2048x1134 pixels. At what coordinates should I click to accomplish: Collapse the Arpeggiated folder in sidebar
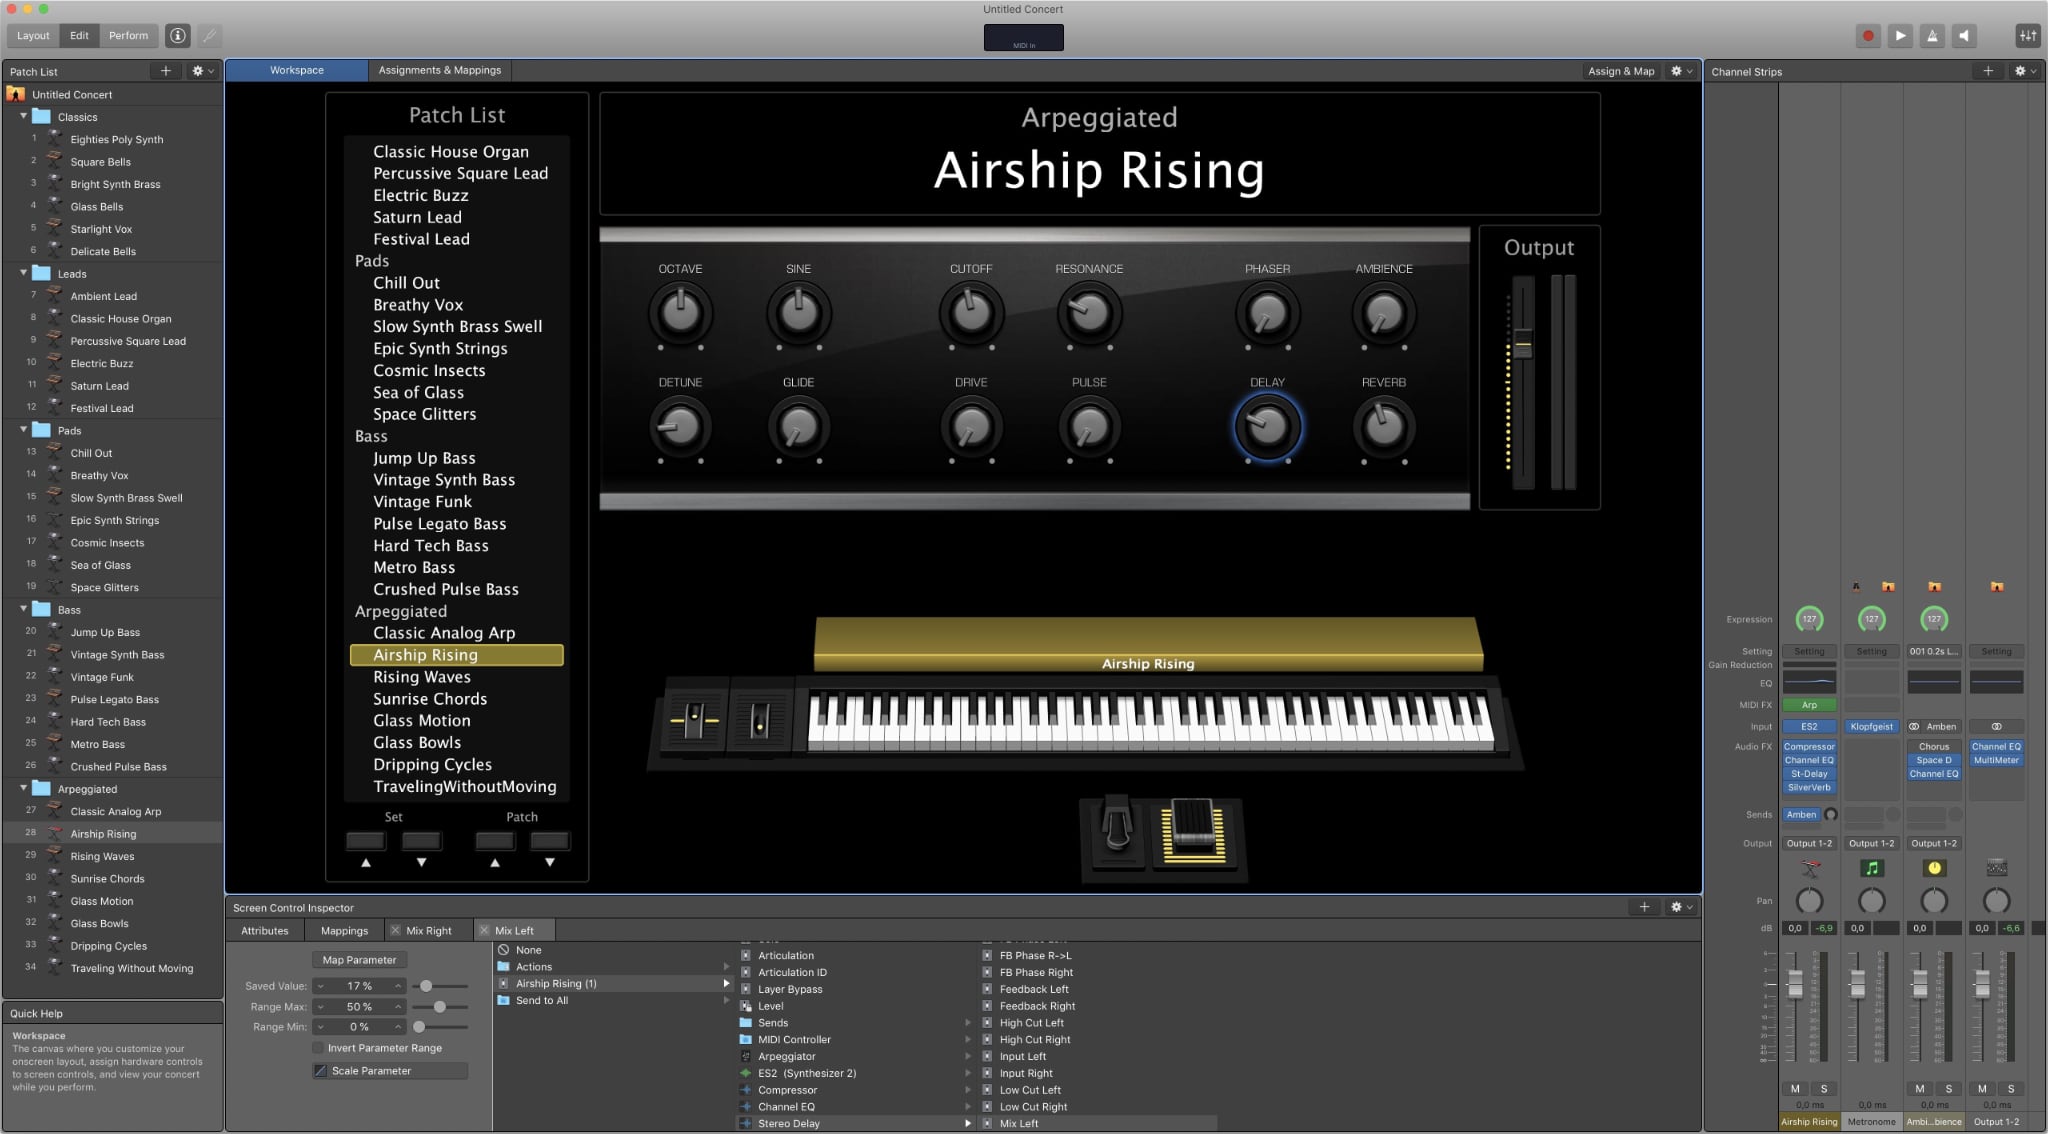pos(23,788)
